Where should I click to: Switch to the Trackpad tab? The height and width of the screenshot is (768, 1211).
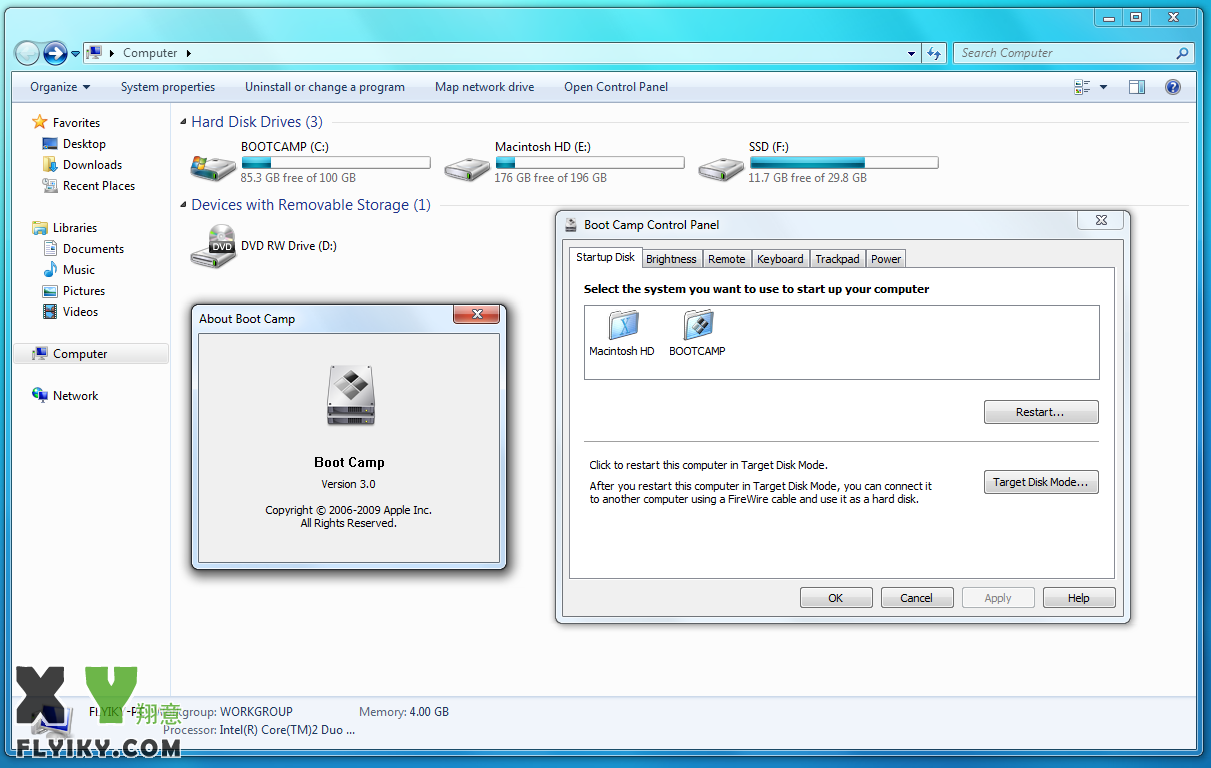tap(837, 259)
